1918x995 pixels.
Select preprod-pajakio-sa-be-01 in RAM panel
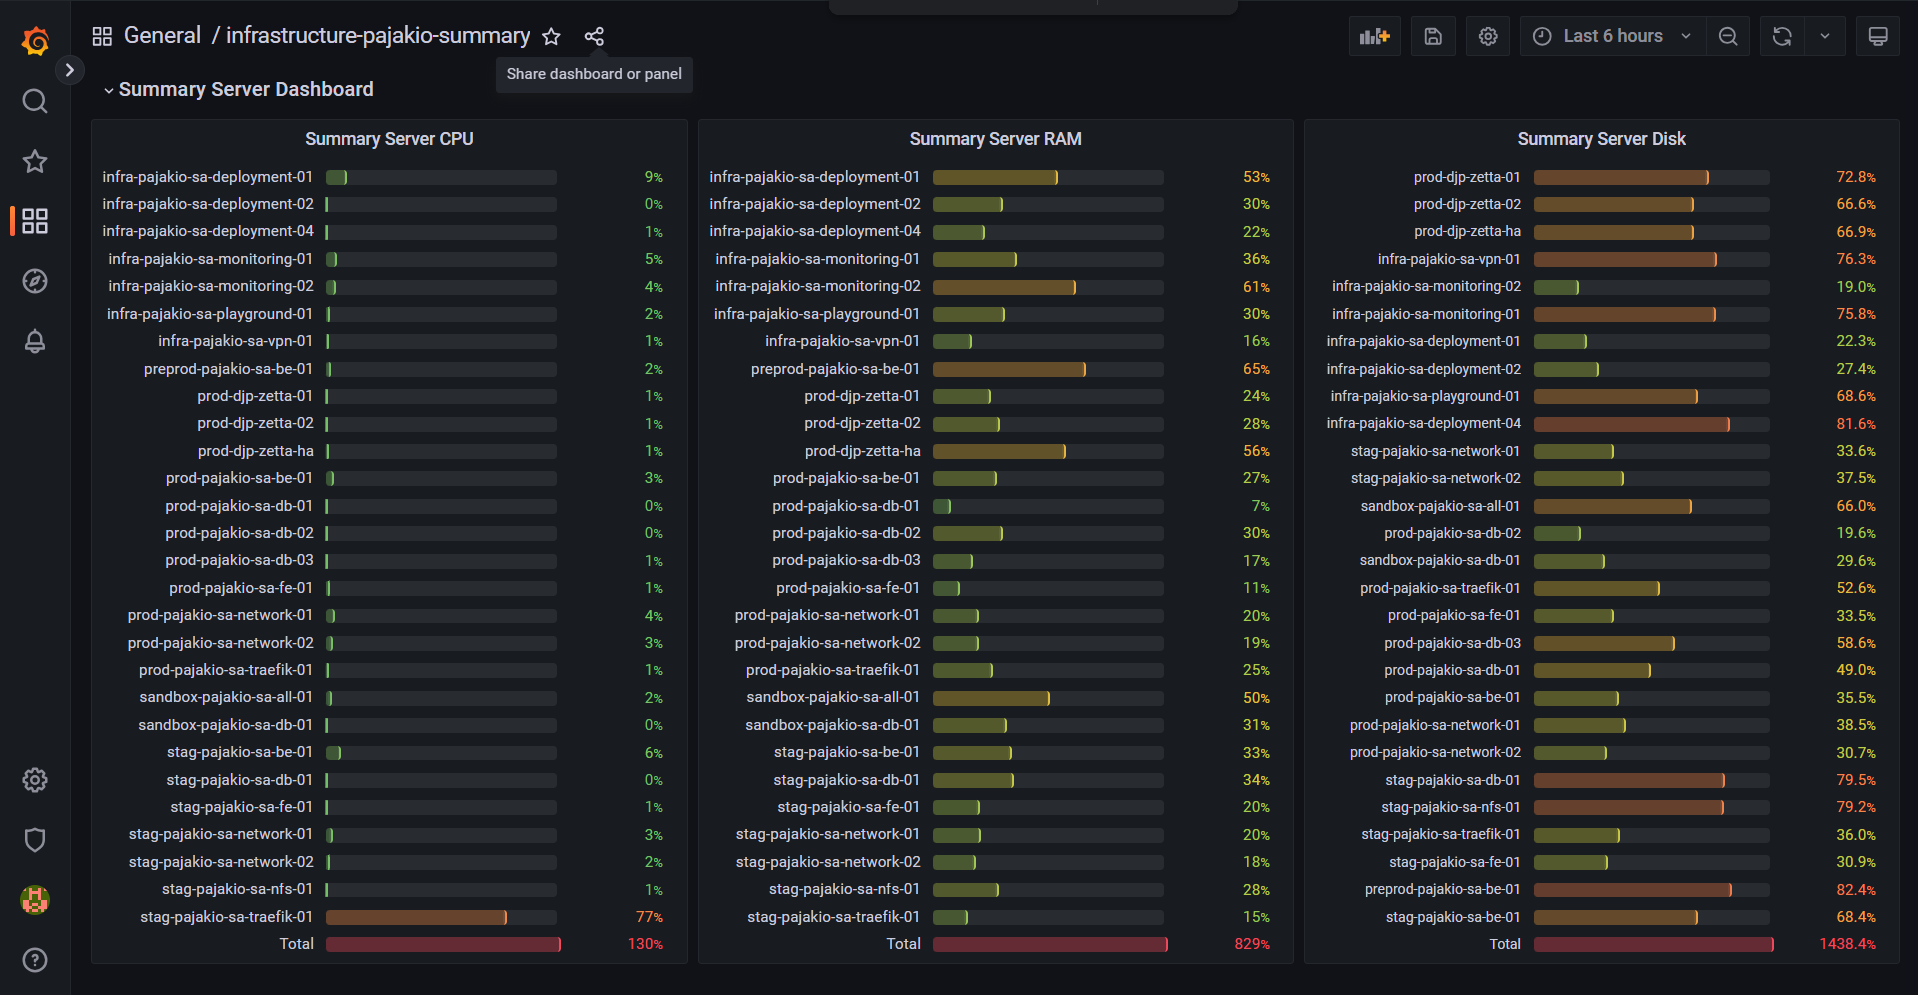pyautogui.click(x=835, y=369)
